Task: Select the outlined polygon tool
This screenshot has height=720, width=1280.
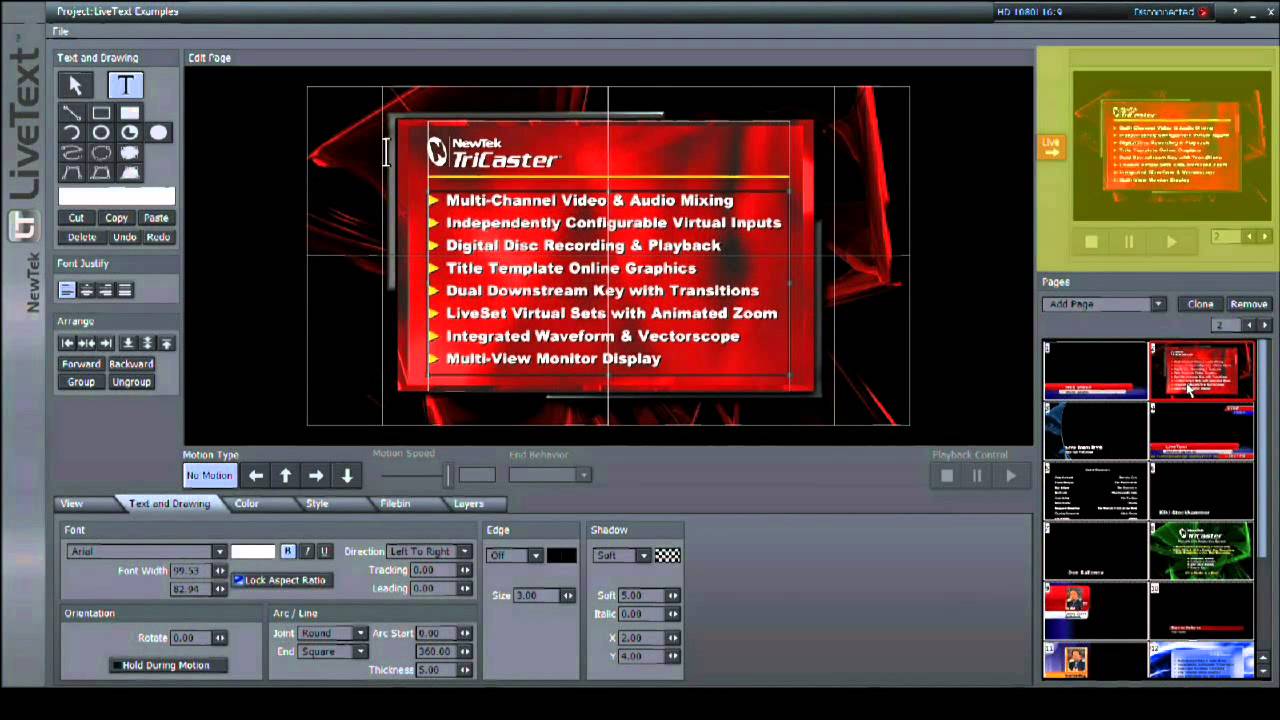Action: [x=101, y=173]
